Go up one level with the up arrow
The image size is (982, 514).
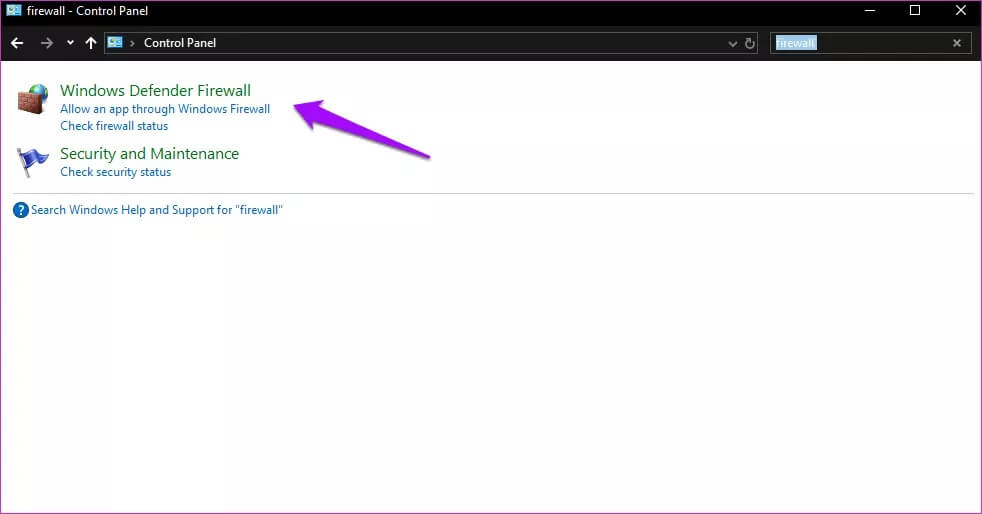[91, 43]
